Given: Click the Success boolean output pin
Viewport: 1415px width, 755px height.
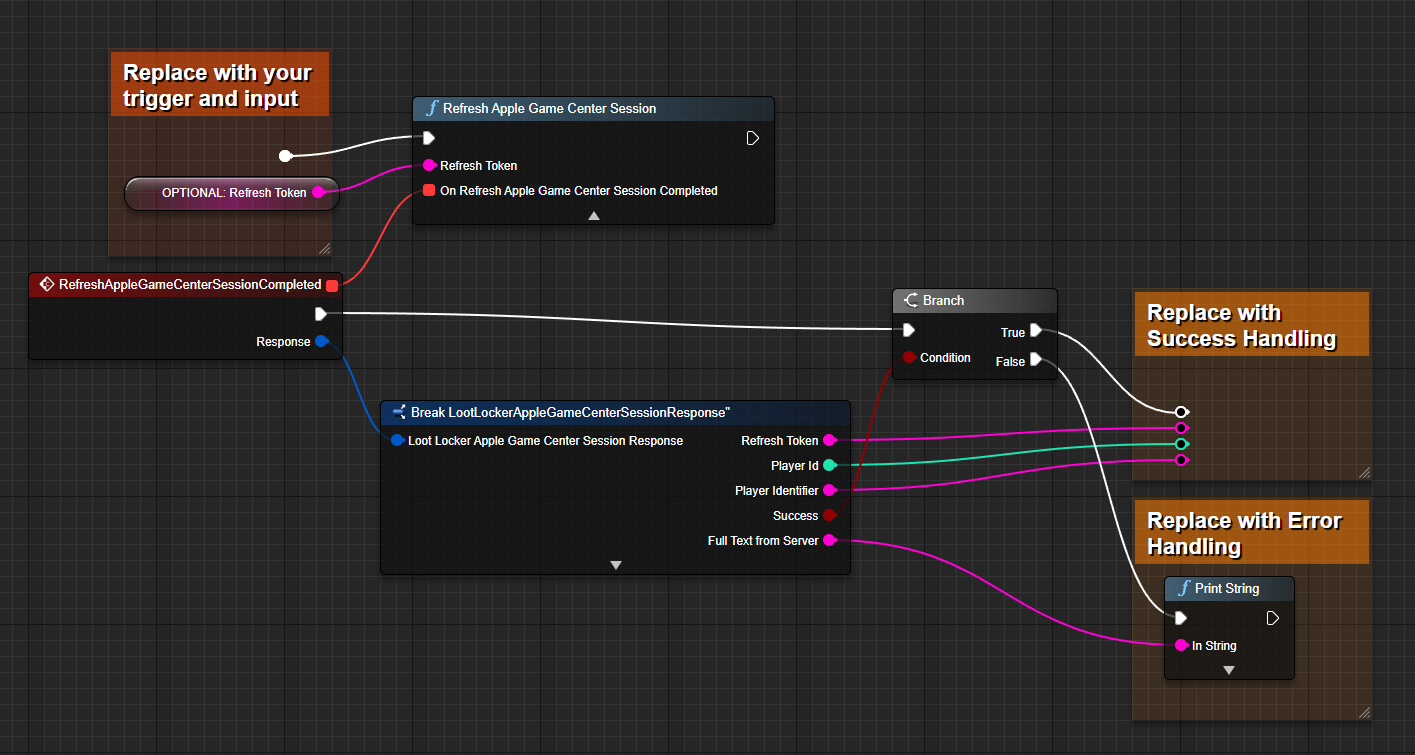Looking at the screenshot, I should [829, 516].
